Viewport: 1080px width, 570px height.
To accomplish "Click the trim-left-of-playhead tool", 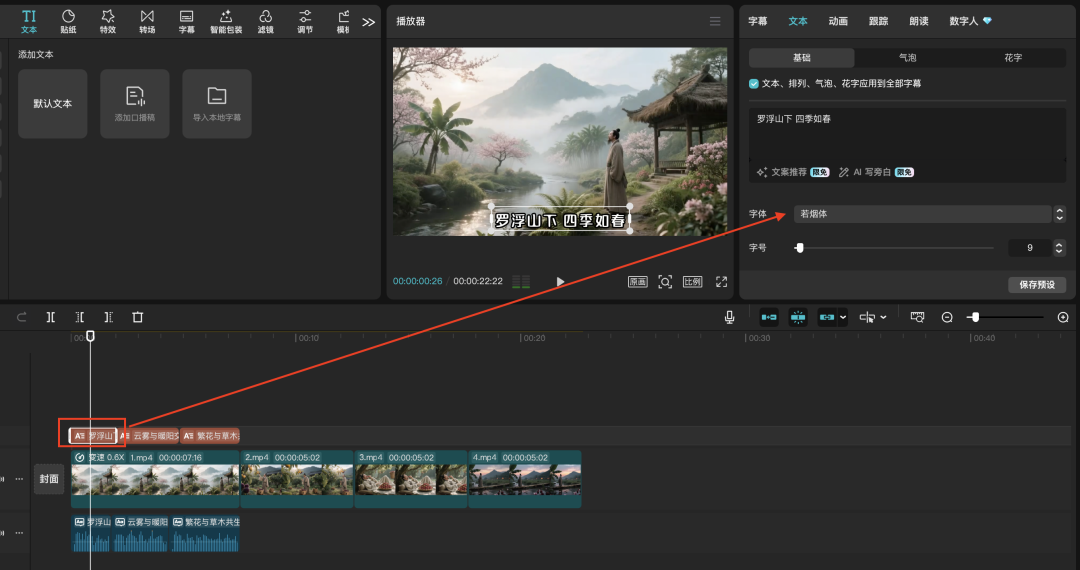I will (80, 317).
